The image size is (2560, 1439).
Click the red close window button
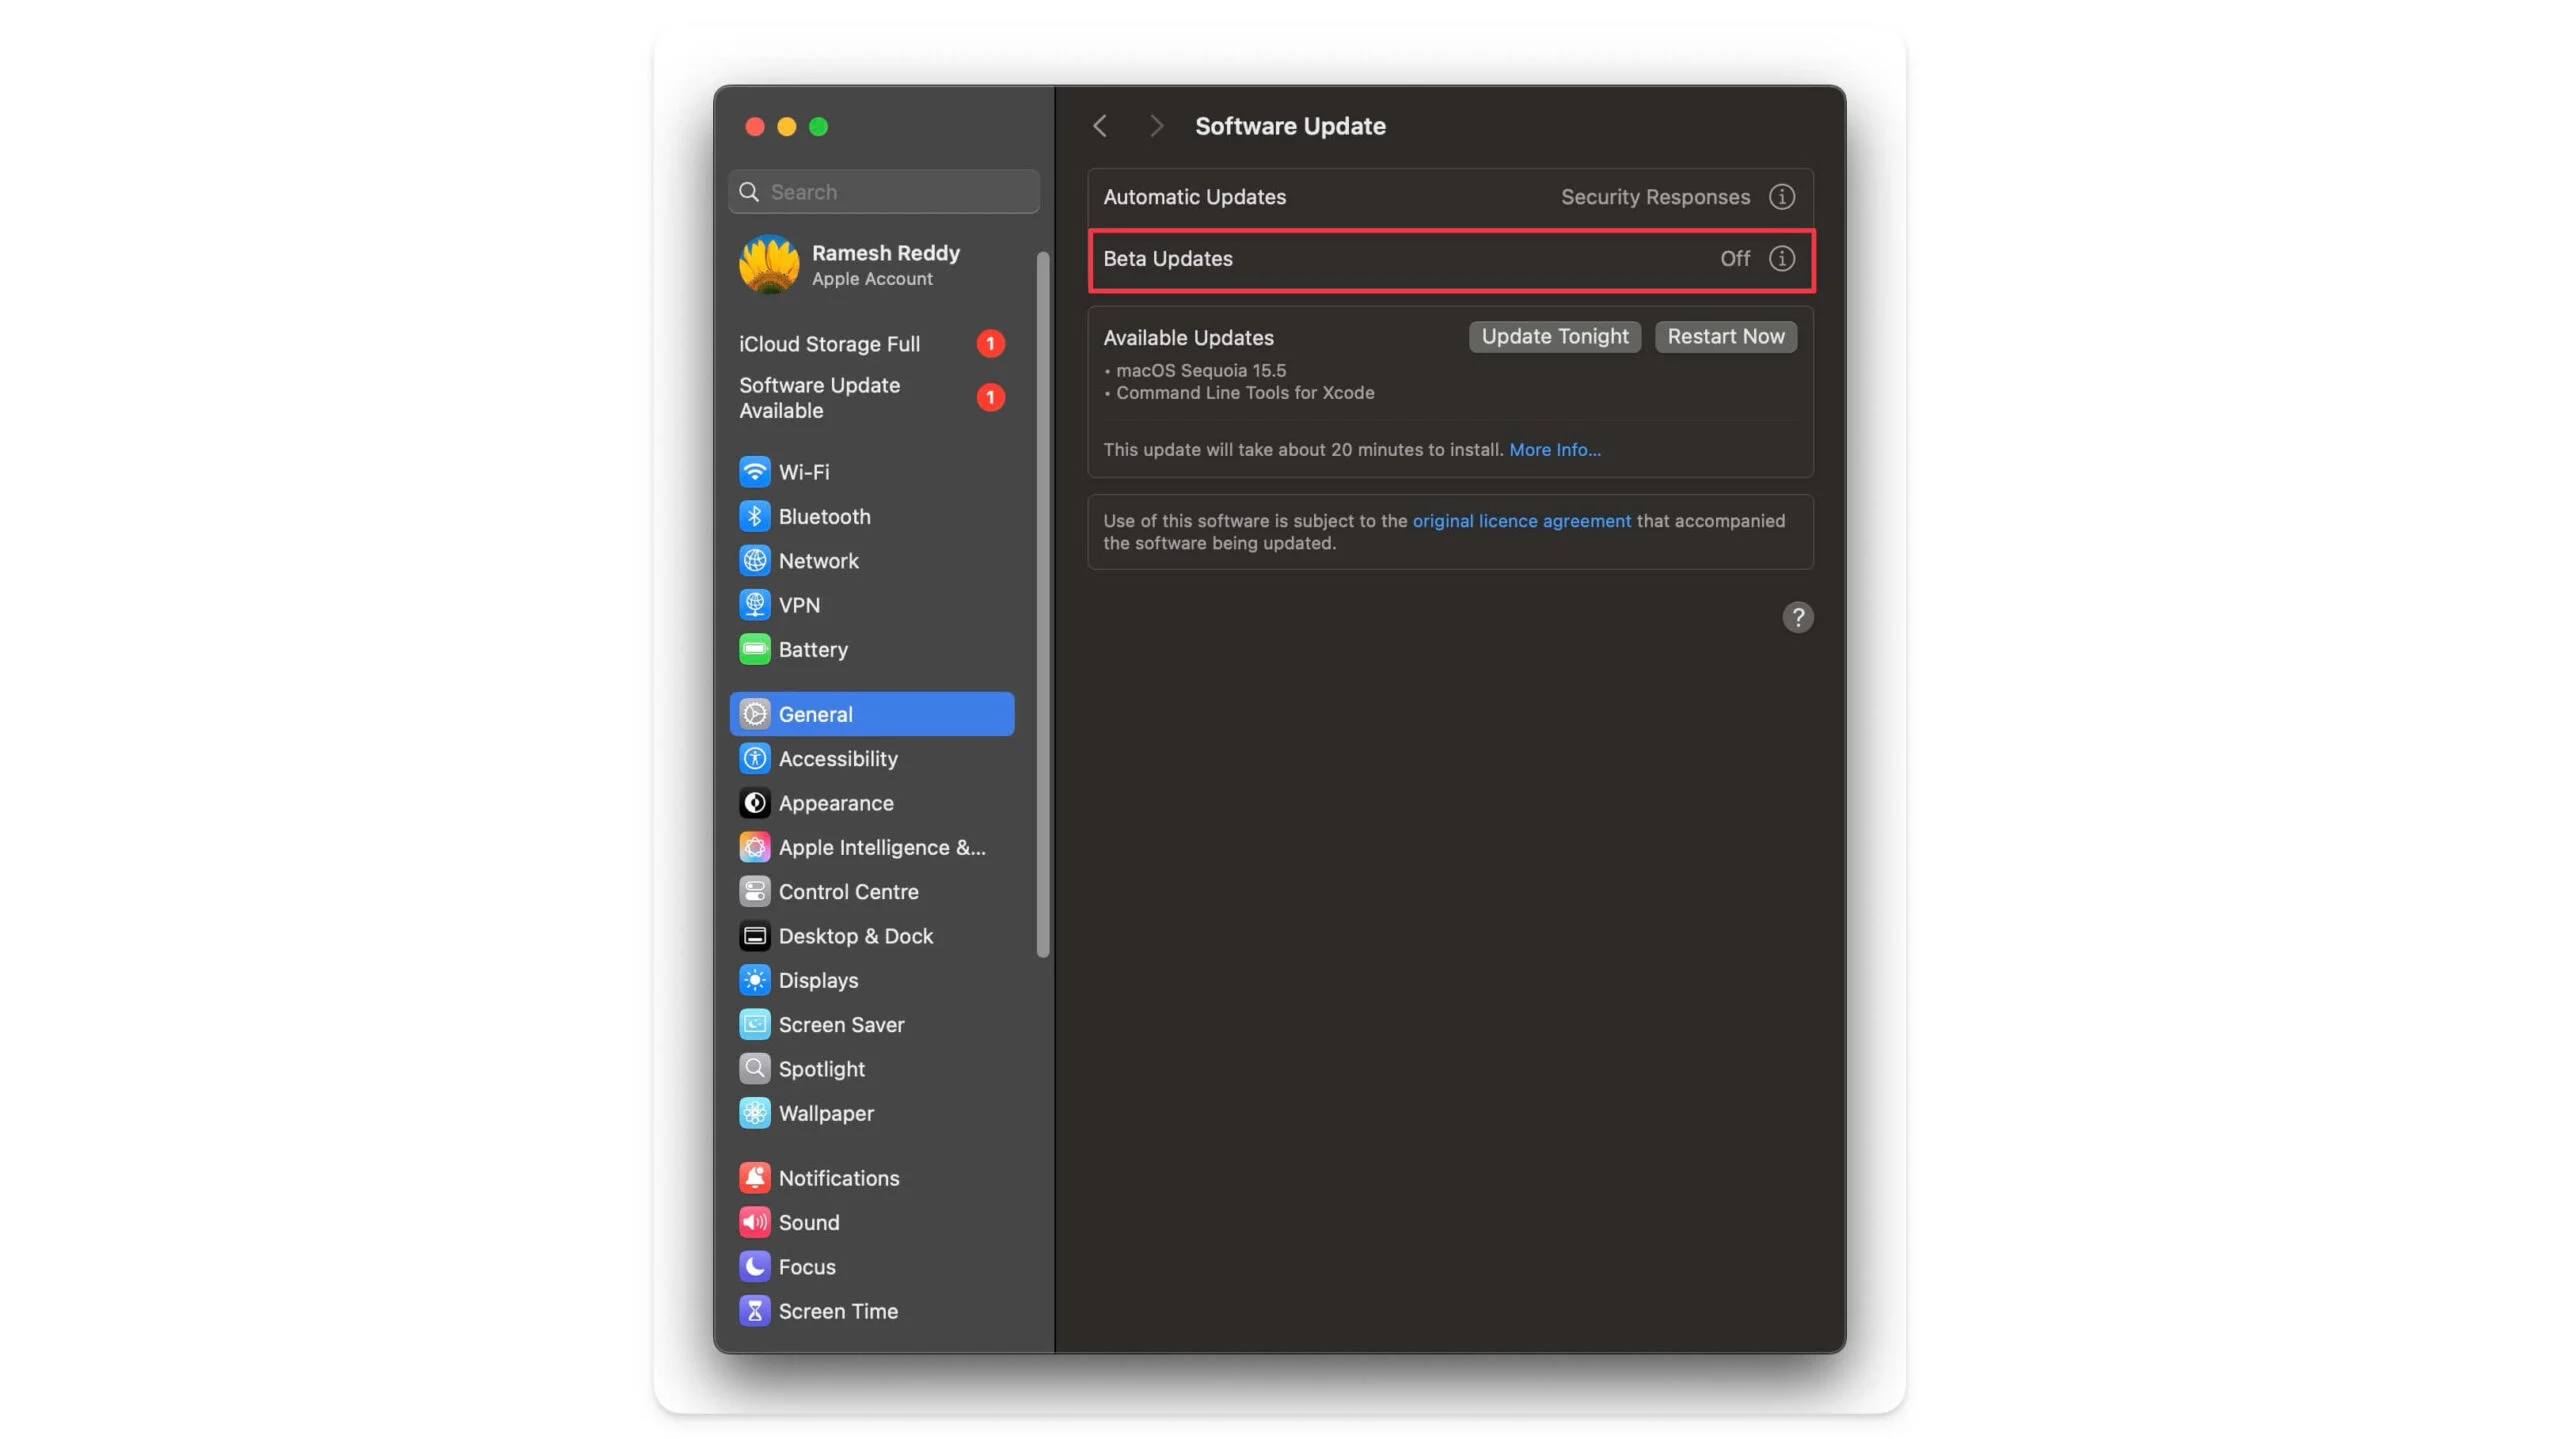pos(755,127)
